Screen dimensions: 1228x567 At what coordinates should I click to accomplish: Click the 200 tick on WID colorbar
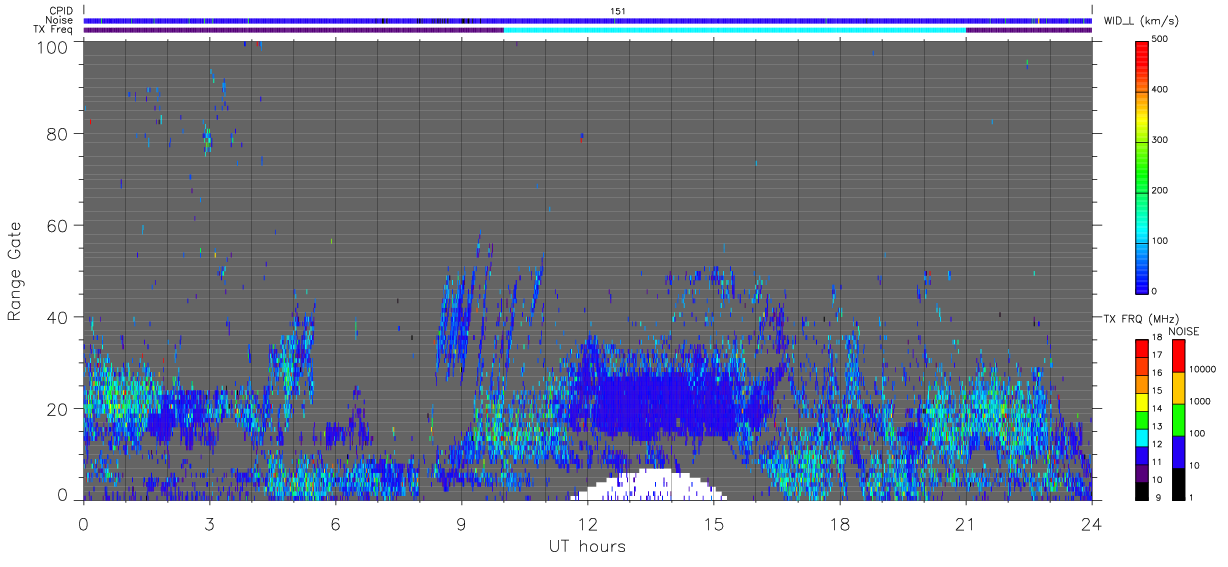[1161, 191]
